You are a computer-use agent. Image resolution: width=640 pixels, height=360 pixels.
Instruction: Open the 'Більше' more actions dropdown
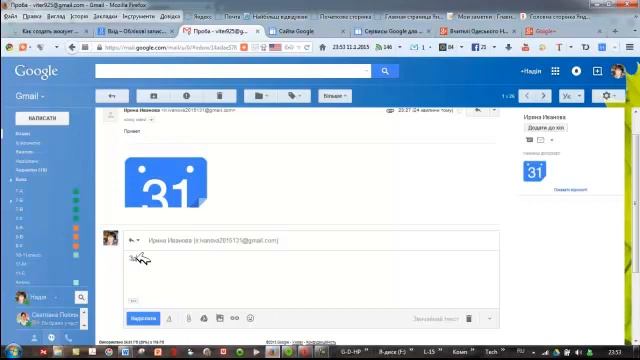335,96
